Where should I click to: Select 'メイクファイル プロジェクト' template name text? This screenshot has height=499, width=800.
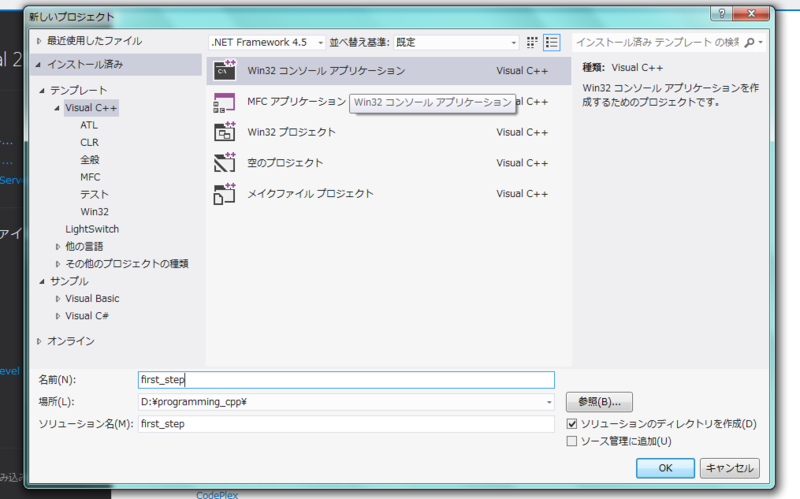tap(310, 194)
